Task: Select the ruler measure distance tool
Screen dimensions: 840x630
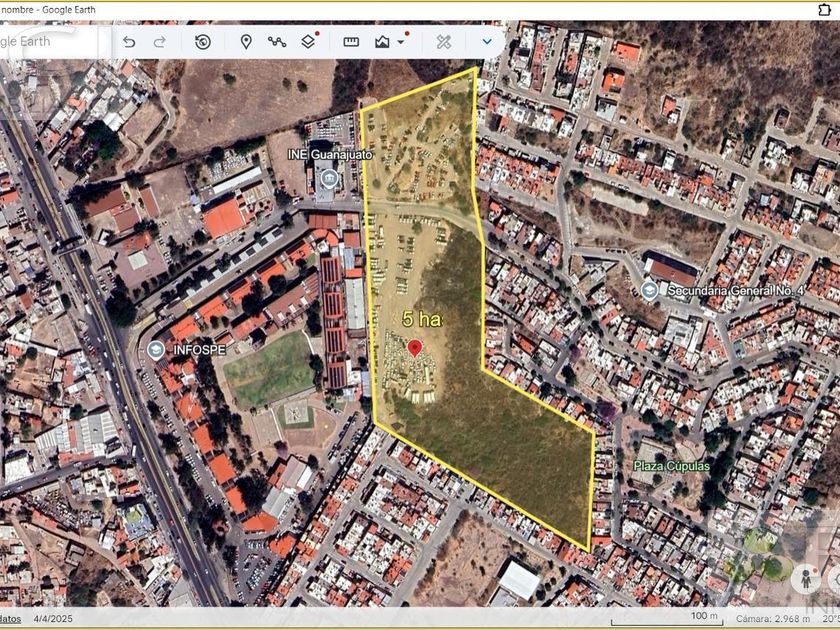Action: pos(351,42)
